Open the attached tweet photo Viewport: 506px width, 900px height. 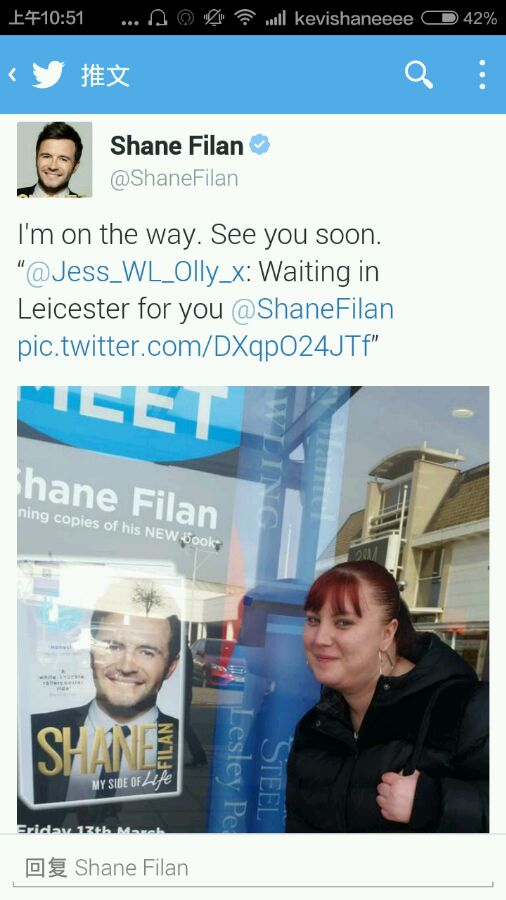click(253, 609)
